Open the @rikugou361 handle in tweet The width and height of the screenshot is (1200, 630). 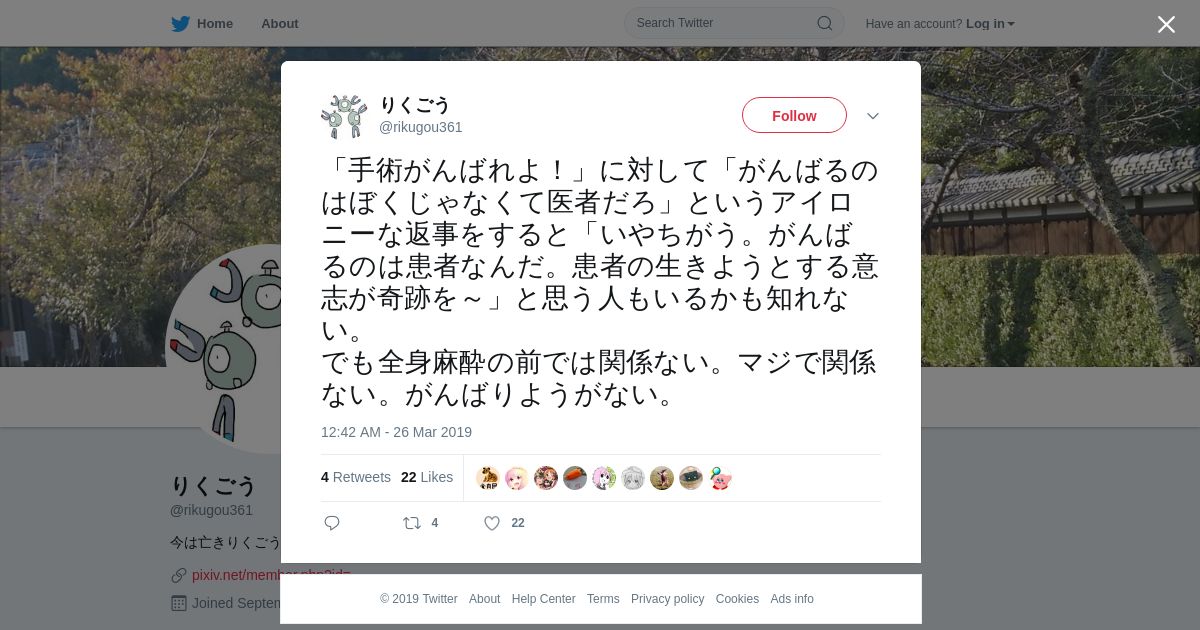pyautogui.click(x=420, y=127)
